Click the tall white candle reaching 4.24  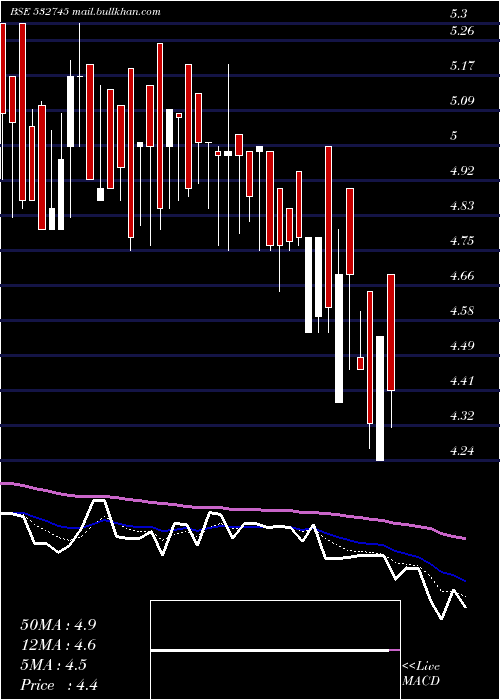point(380,398)
